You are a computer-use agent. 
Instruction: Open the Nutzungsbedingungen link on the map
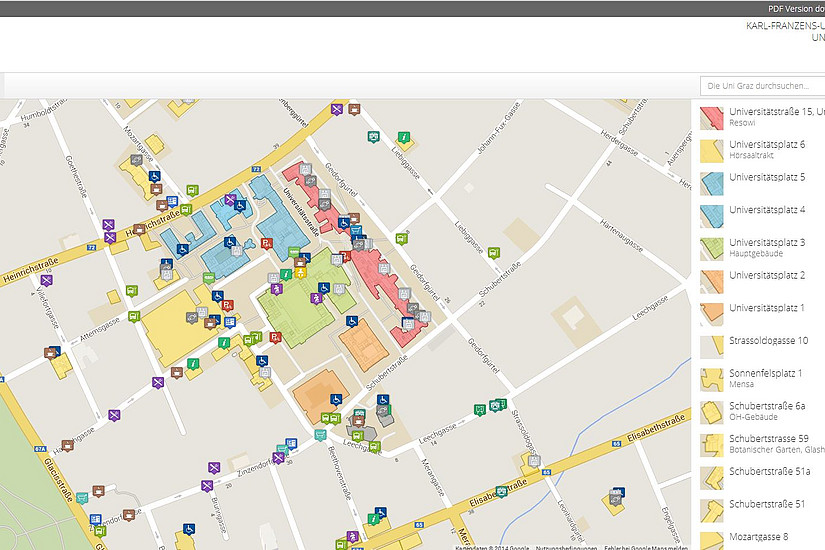click(568, 546)
